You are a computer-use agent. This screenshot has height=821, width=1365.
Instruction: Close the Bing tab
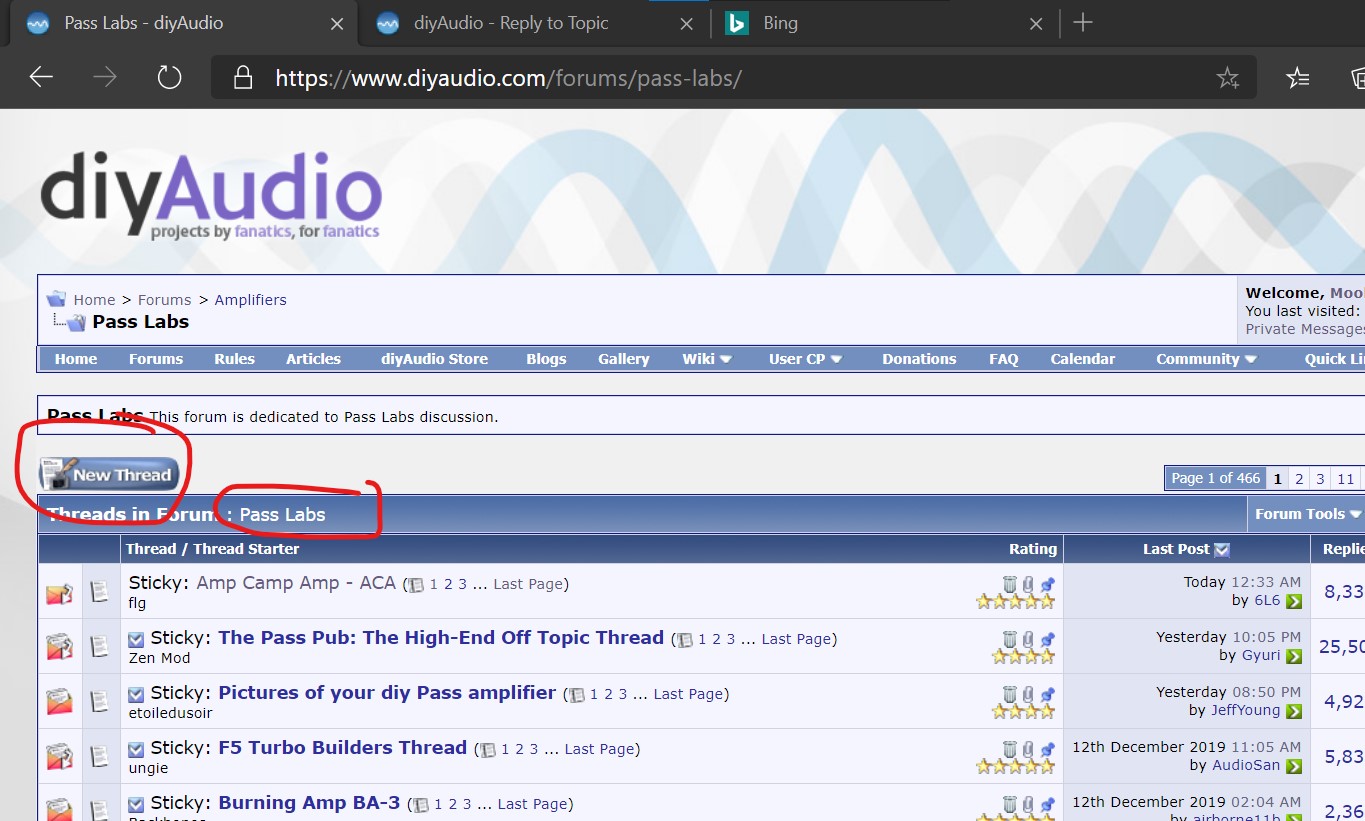click(1036, 23)
